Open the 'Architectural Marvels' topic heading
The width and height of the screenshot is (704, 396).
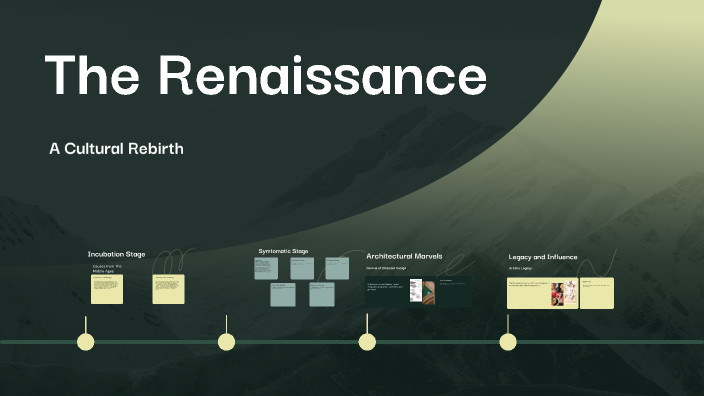404,256
